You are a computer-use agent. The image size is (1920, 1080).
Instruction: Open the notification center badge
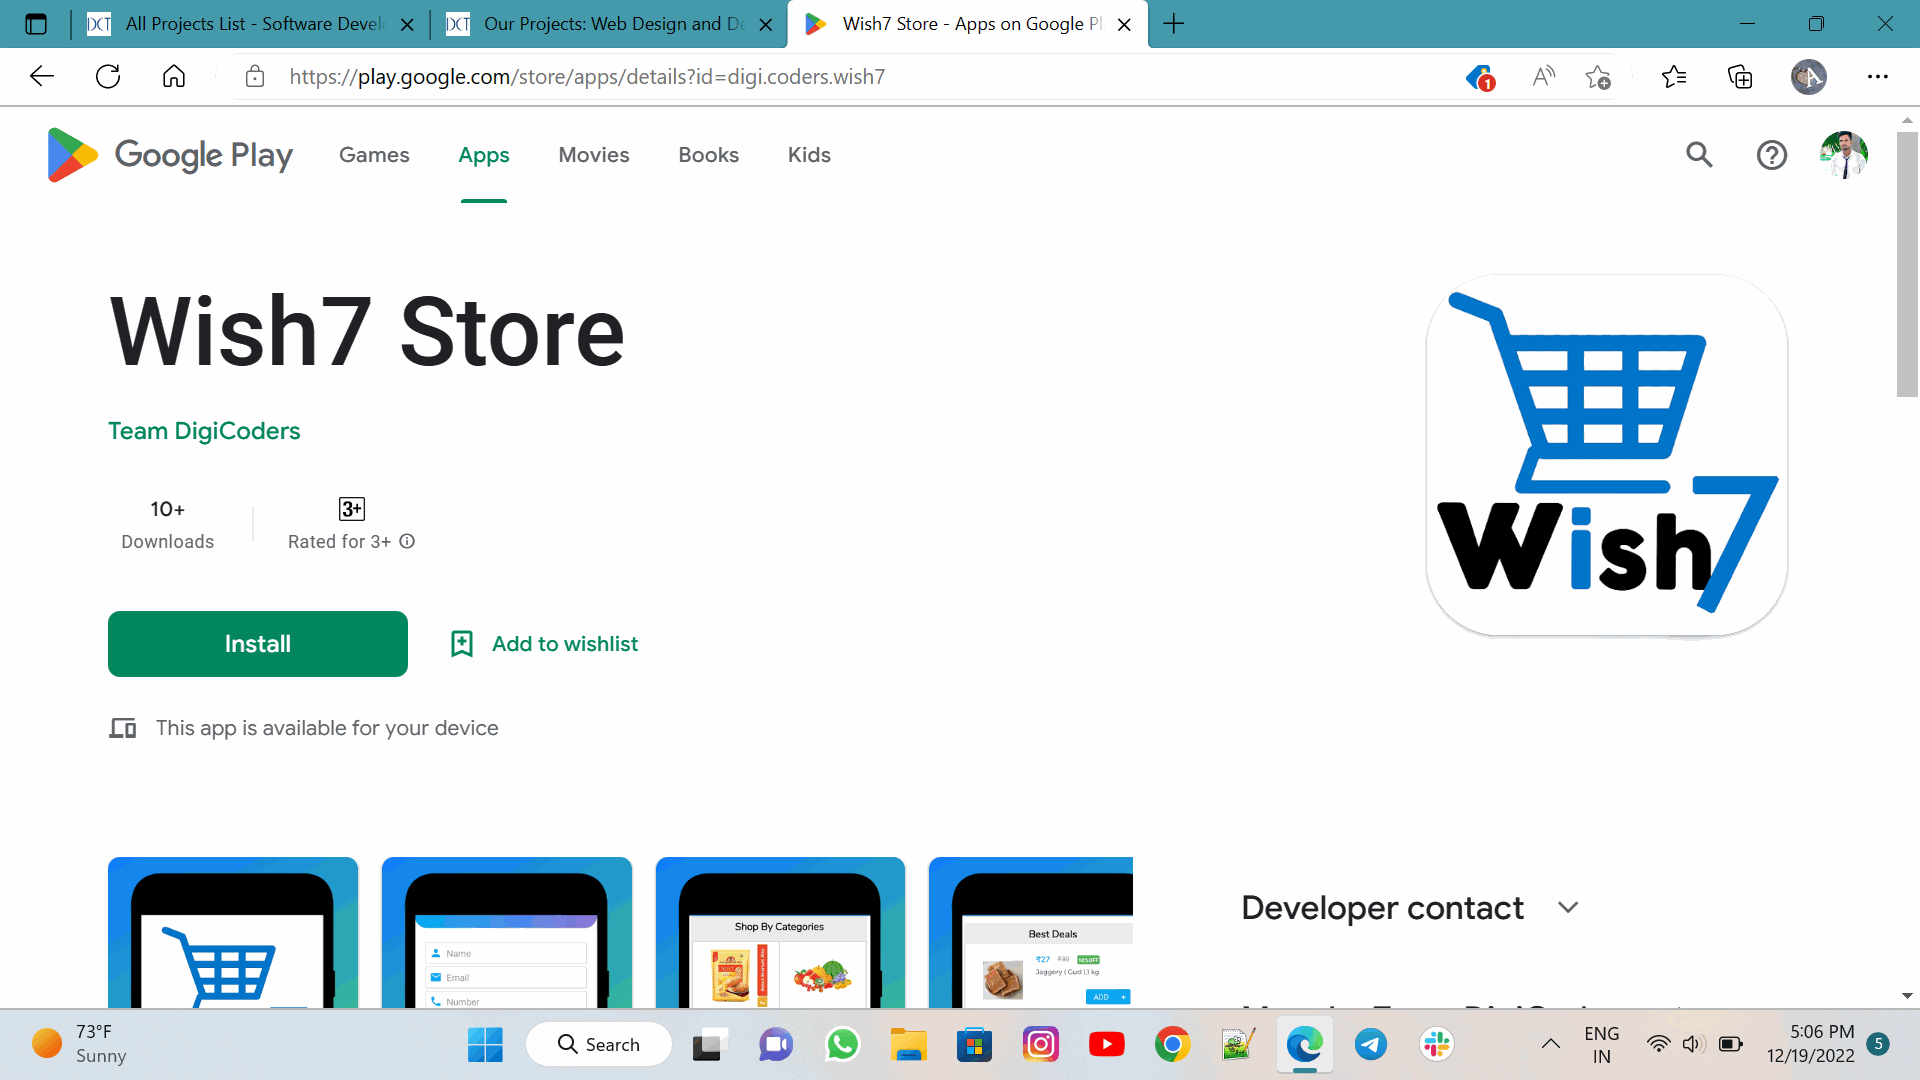[x=1879, y=1044]
